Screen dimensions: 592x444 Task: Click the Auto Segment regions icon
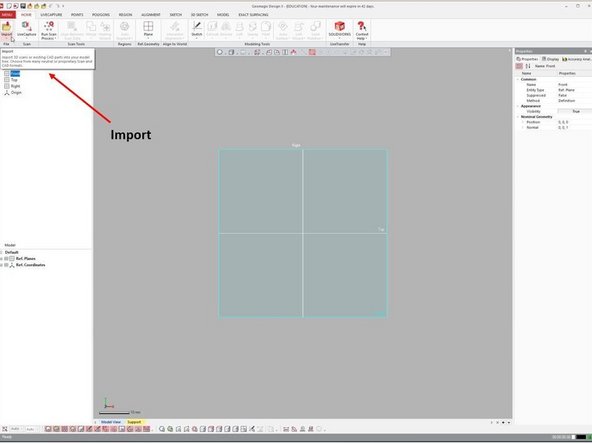point(124,30)
